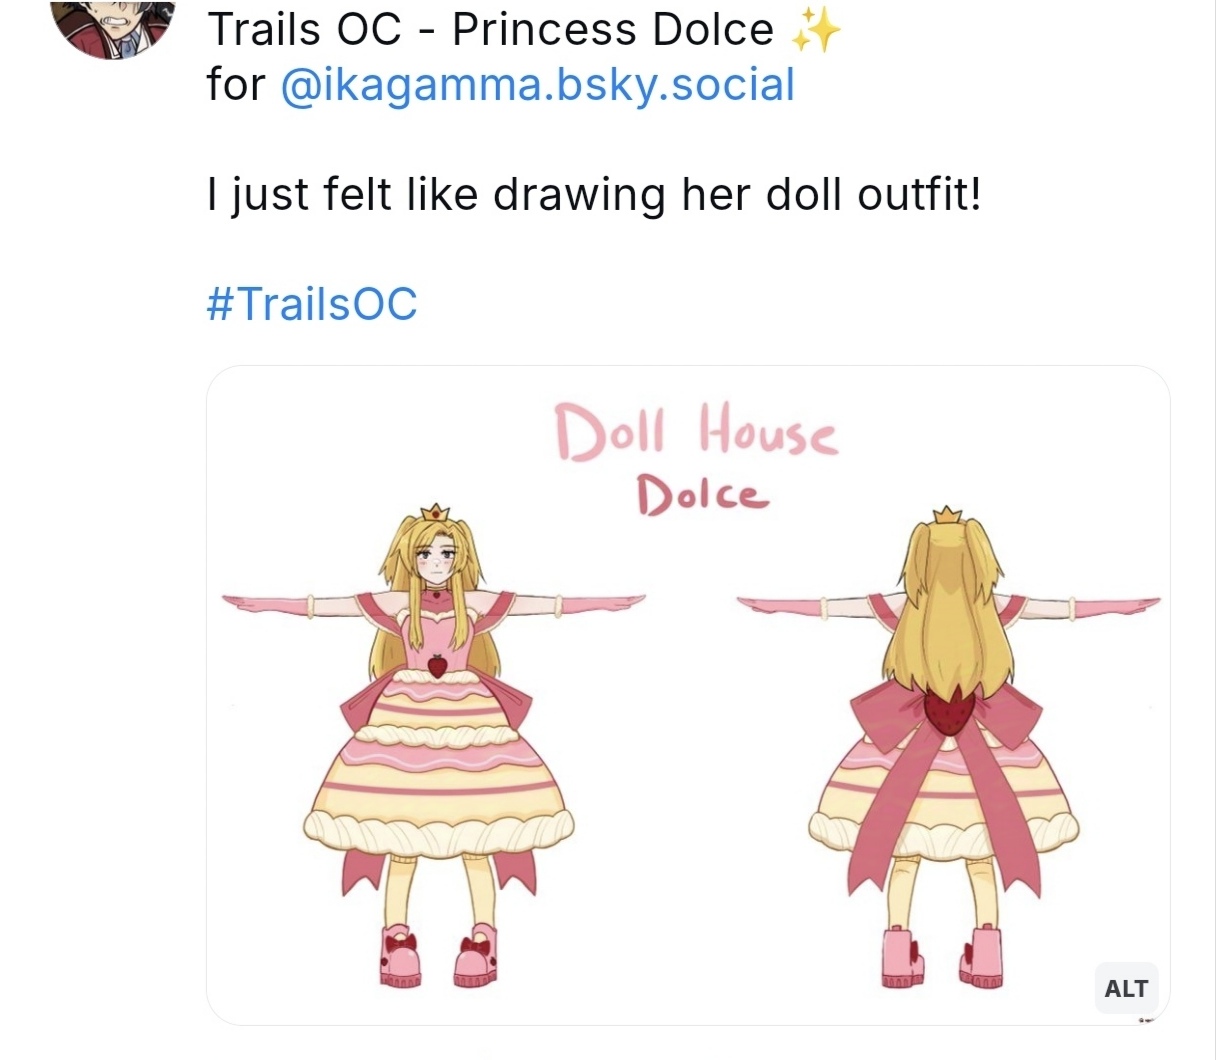
Task: Click the word "for" before the mention
Action: [236, 85]
